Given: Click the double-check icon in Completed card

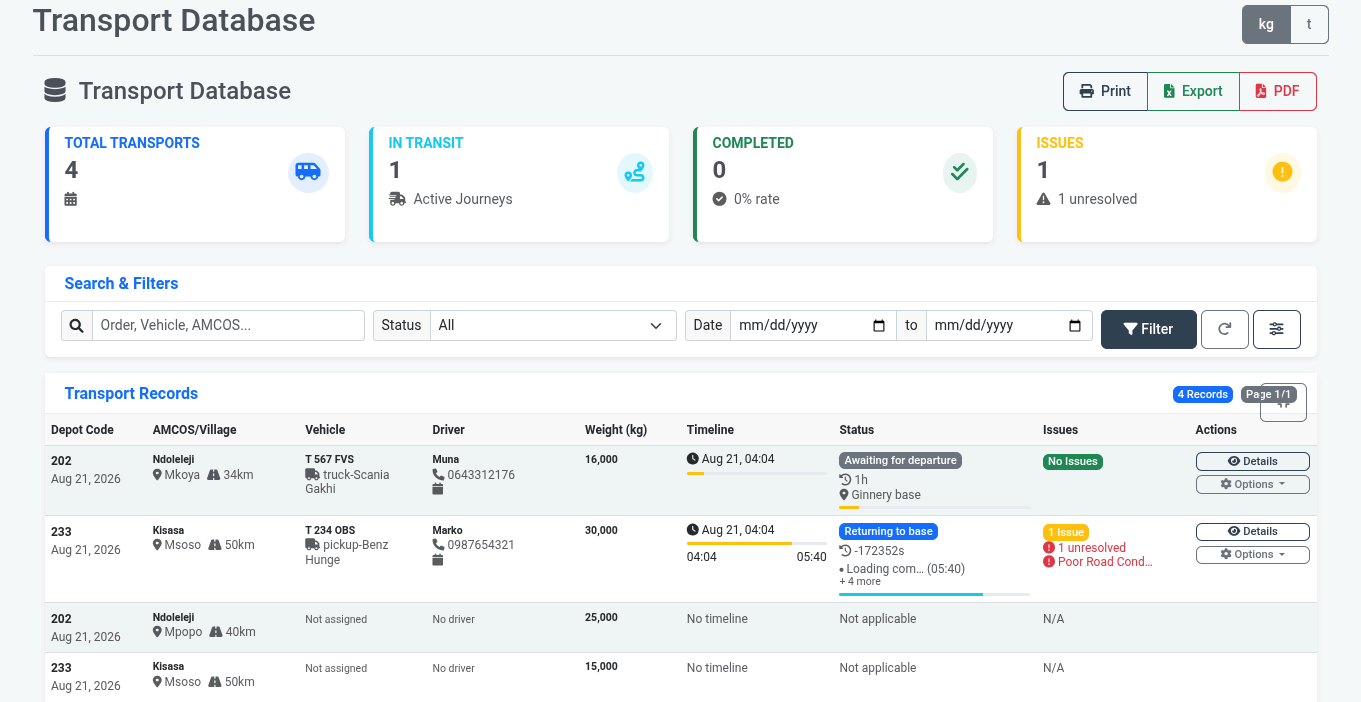Looking at the screenshot, I should 960,173.
